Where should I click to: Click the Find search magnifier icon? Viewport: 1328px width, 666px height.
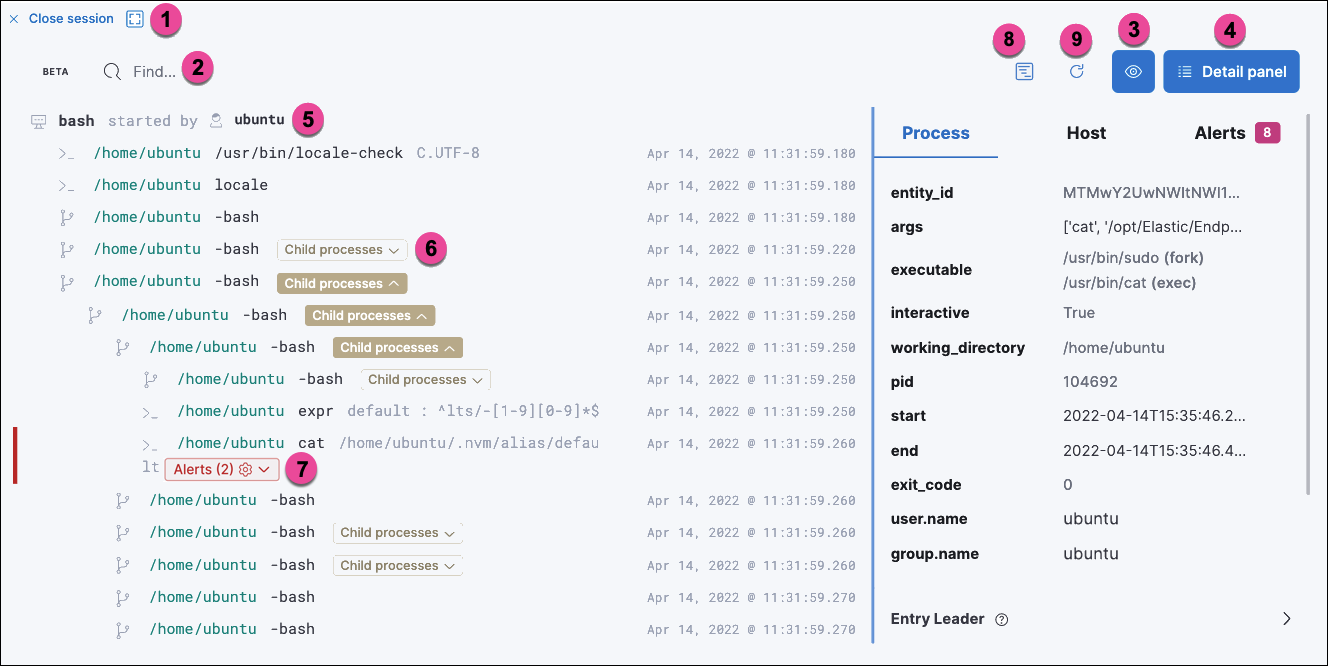pyautogui.click(x=110, y=71)
